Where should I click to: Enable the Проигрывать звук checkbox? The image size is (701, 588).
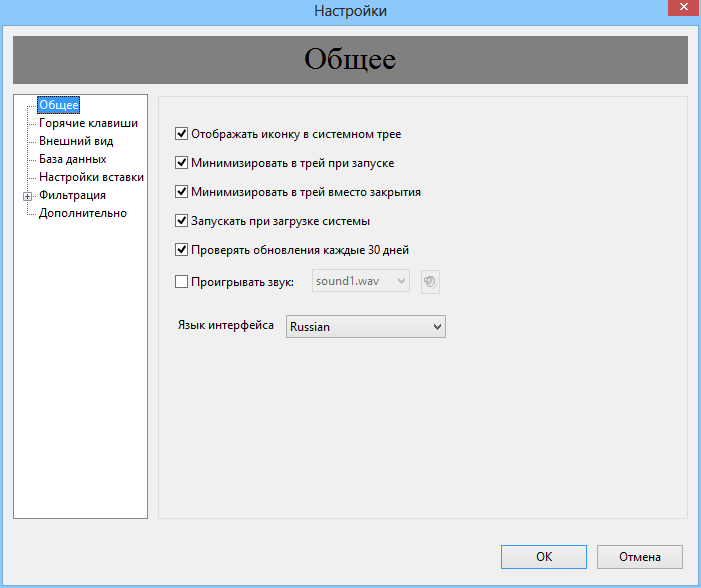tap(181, 282)
